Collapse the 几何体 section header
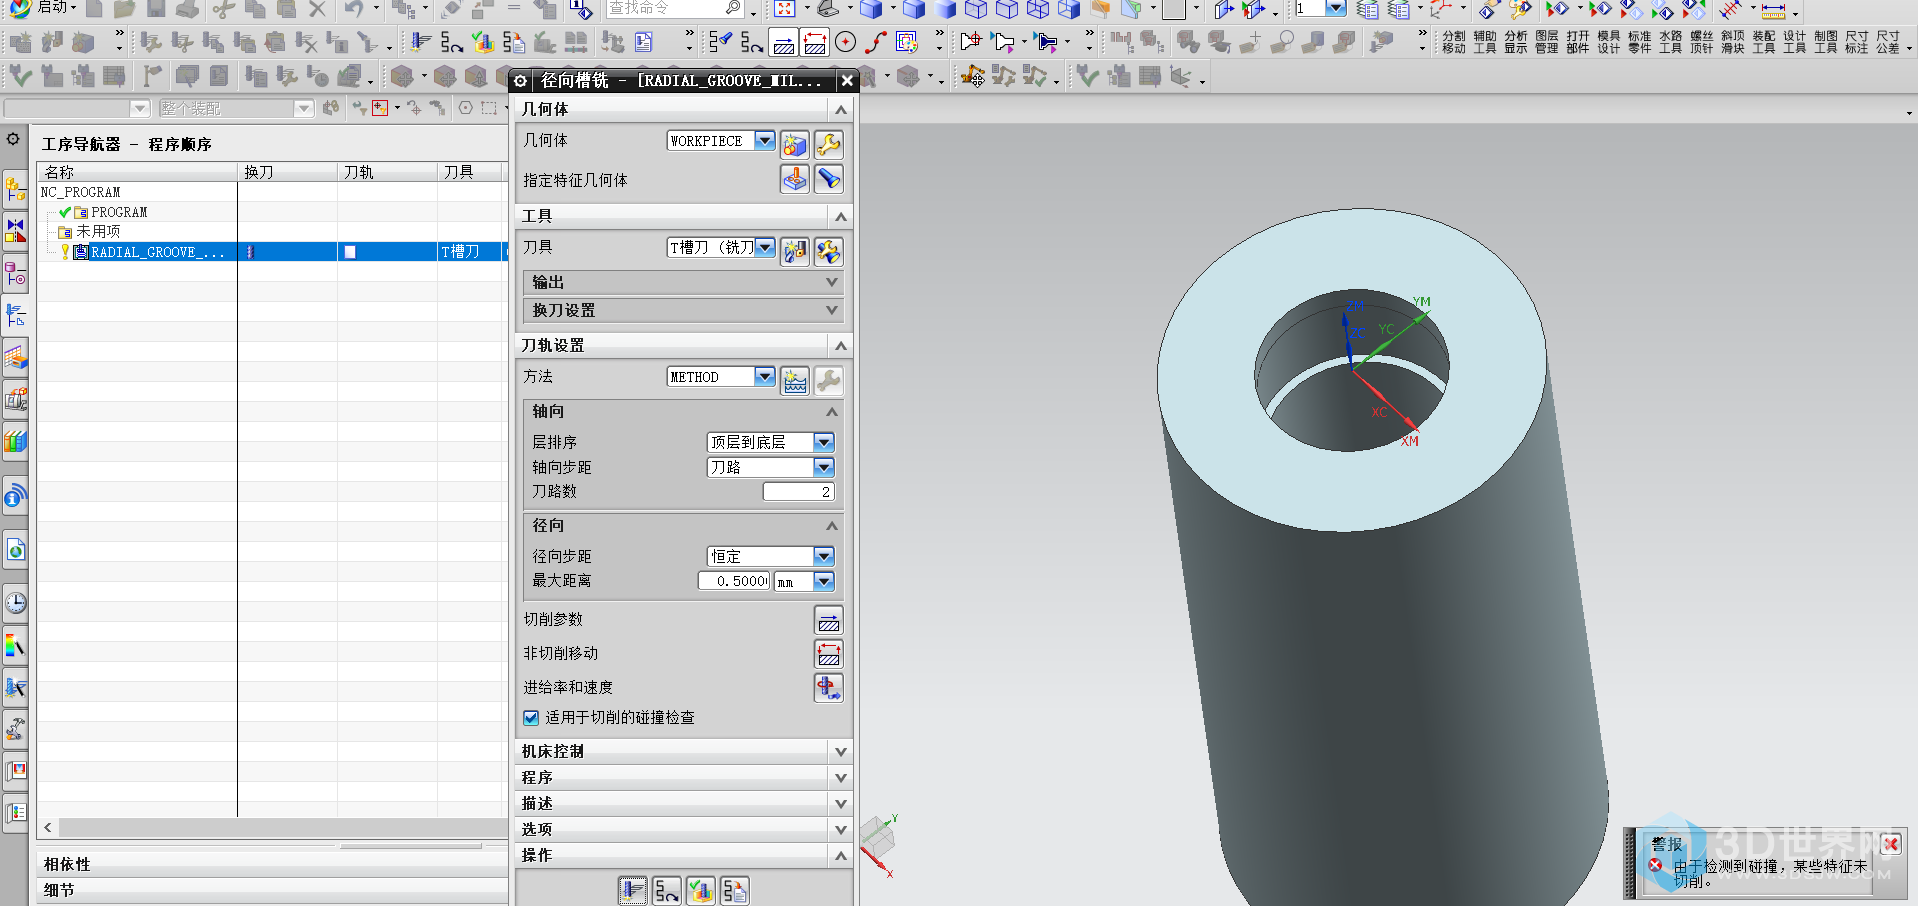 point(684,109)
